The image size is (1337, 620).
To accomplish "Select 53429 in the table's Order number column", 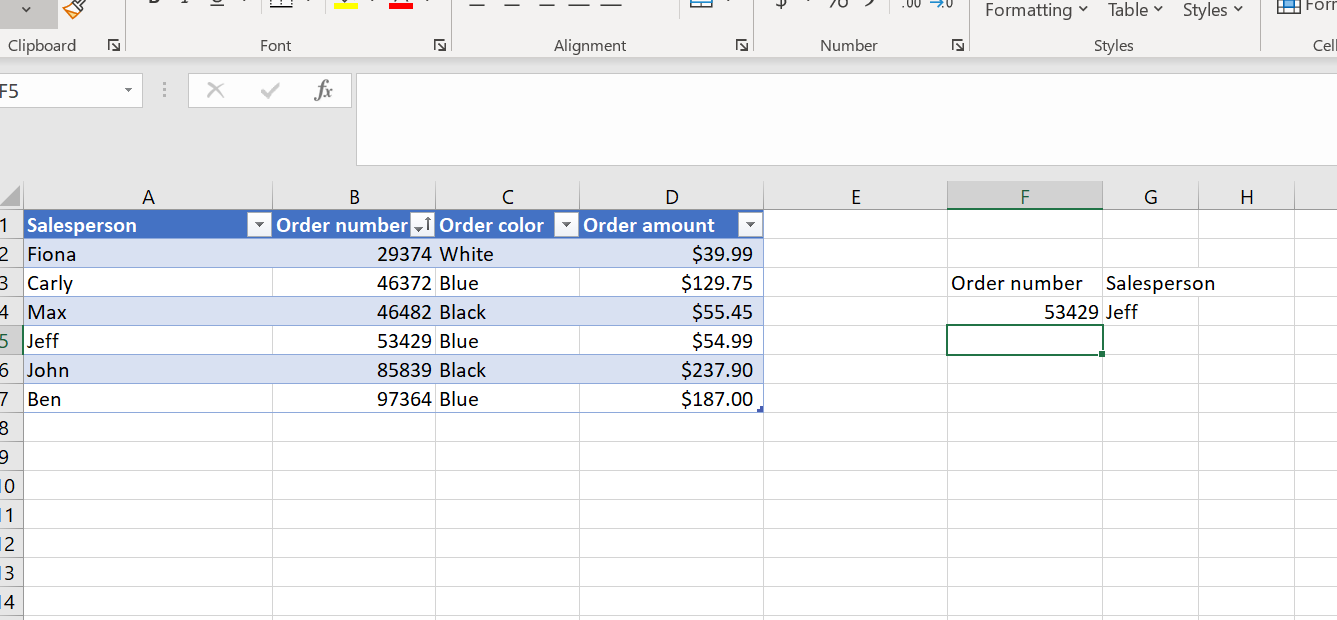I will tap(354, 341).
